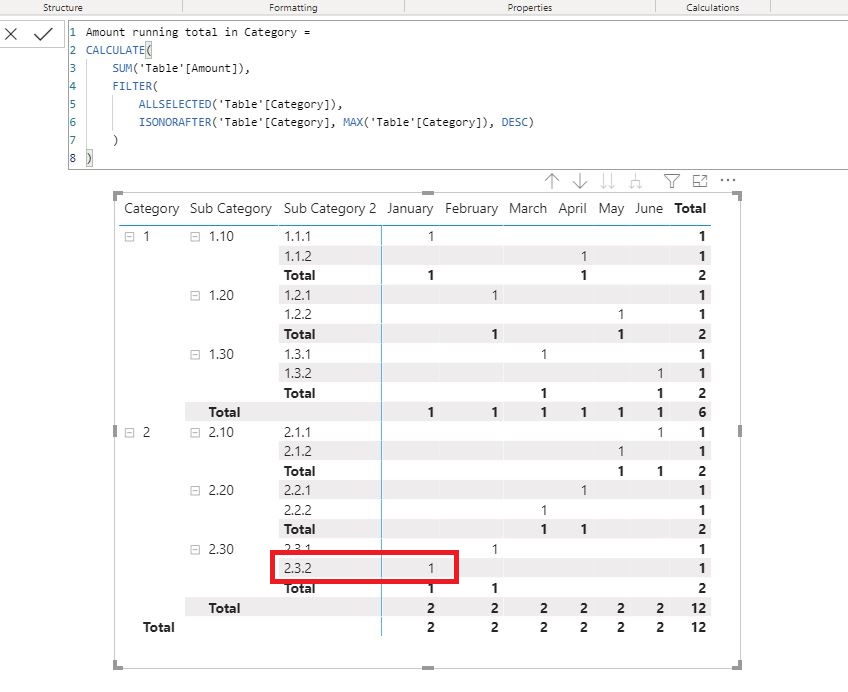Select row 2.2.1 in the matrix
The width and height of the screenshot is (848, 692).
297,490
